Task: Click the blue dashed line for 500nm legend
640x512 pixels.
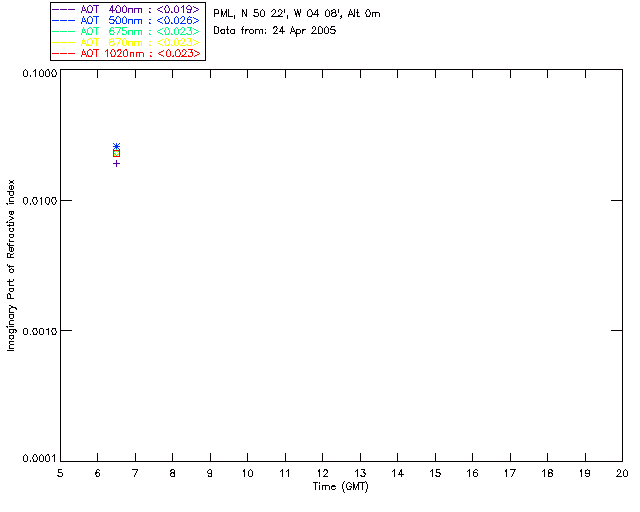Action: tap(63, 20)
